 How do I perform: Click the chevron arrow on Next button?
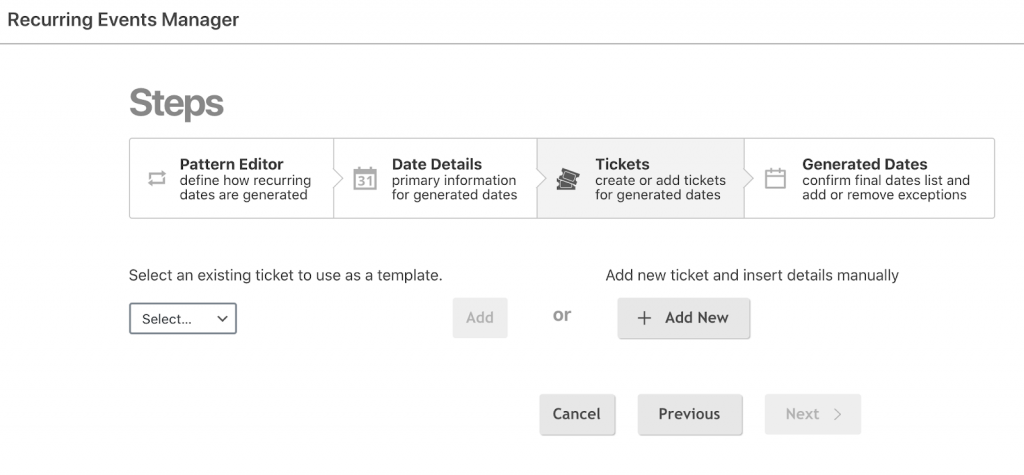click(838, 414)
